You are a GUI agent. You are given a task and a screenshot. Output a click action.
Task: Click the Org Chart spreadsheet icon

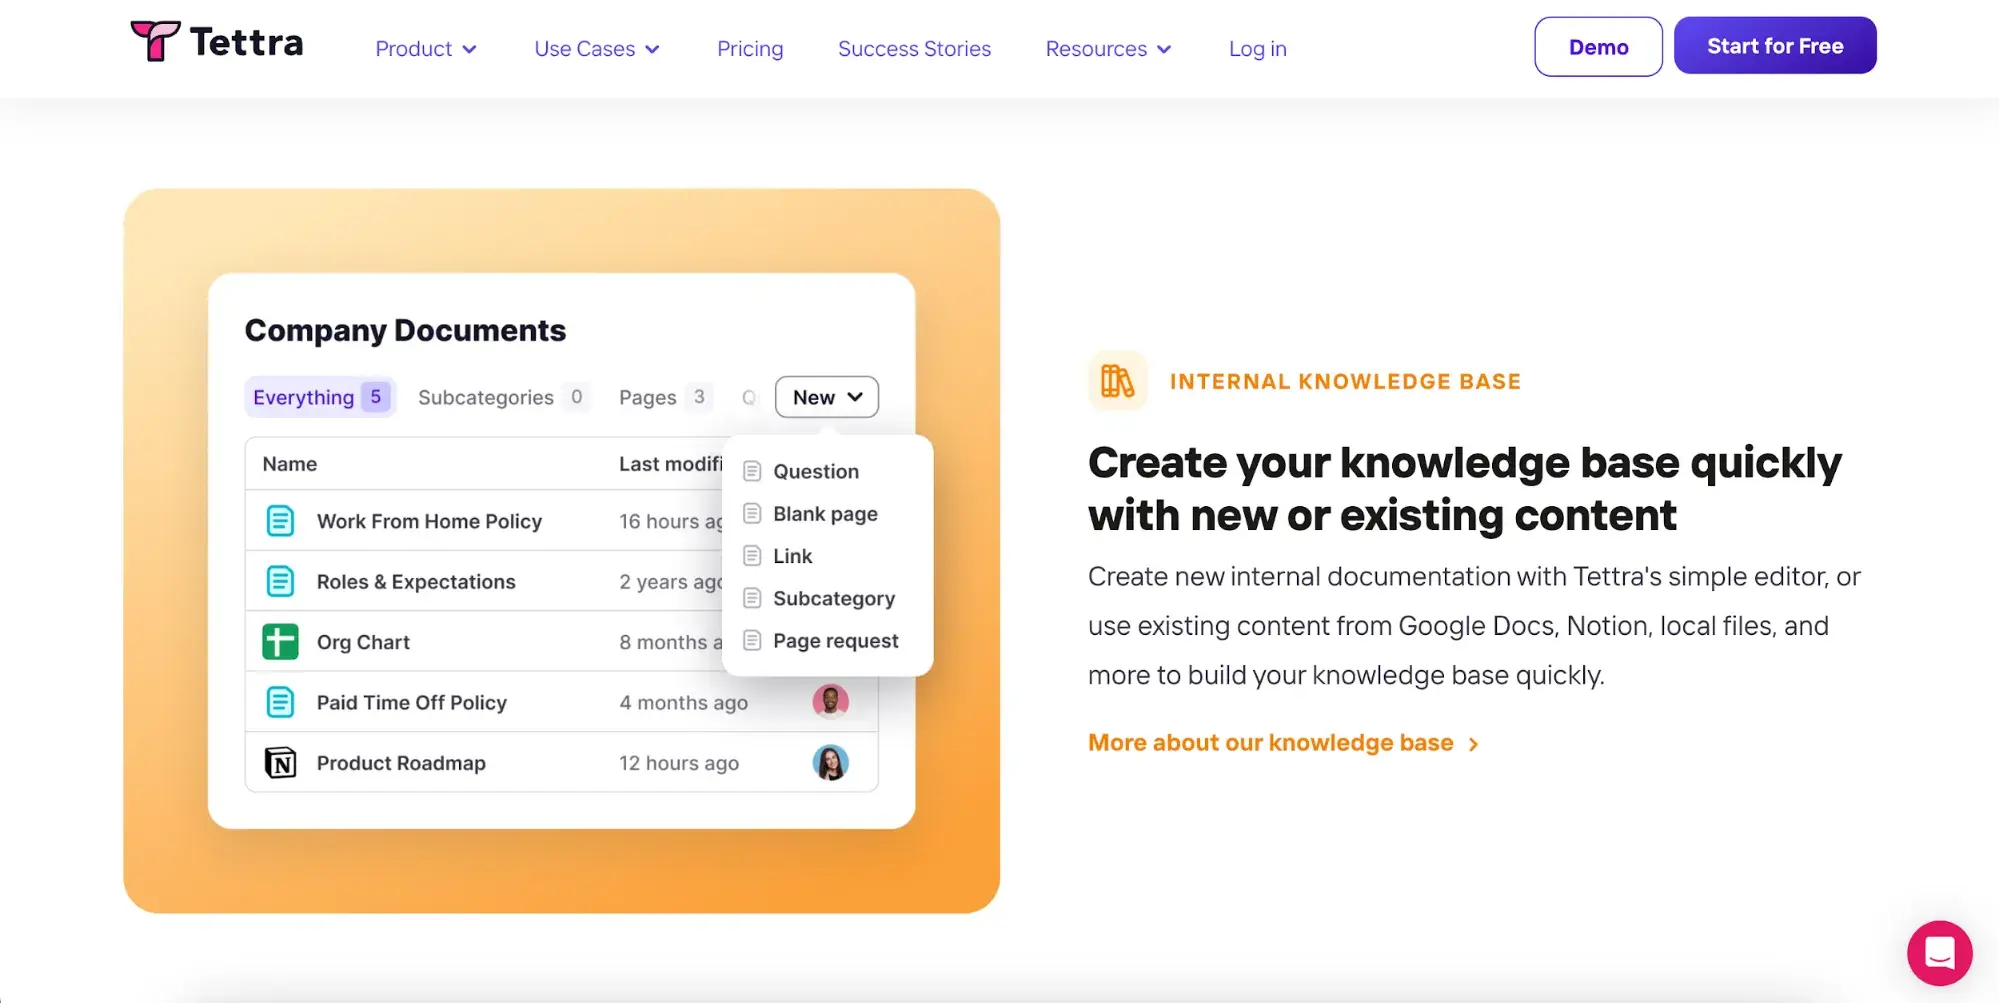tap(280, 642)
